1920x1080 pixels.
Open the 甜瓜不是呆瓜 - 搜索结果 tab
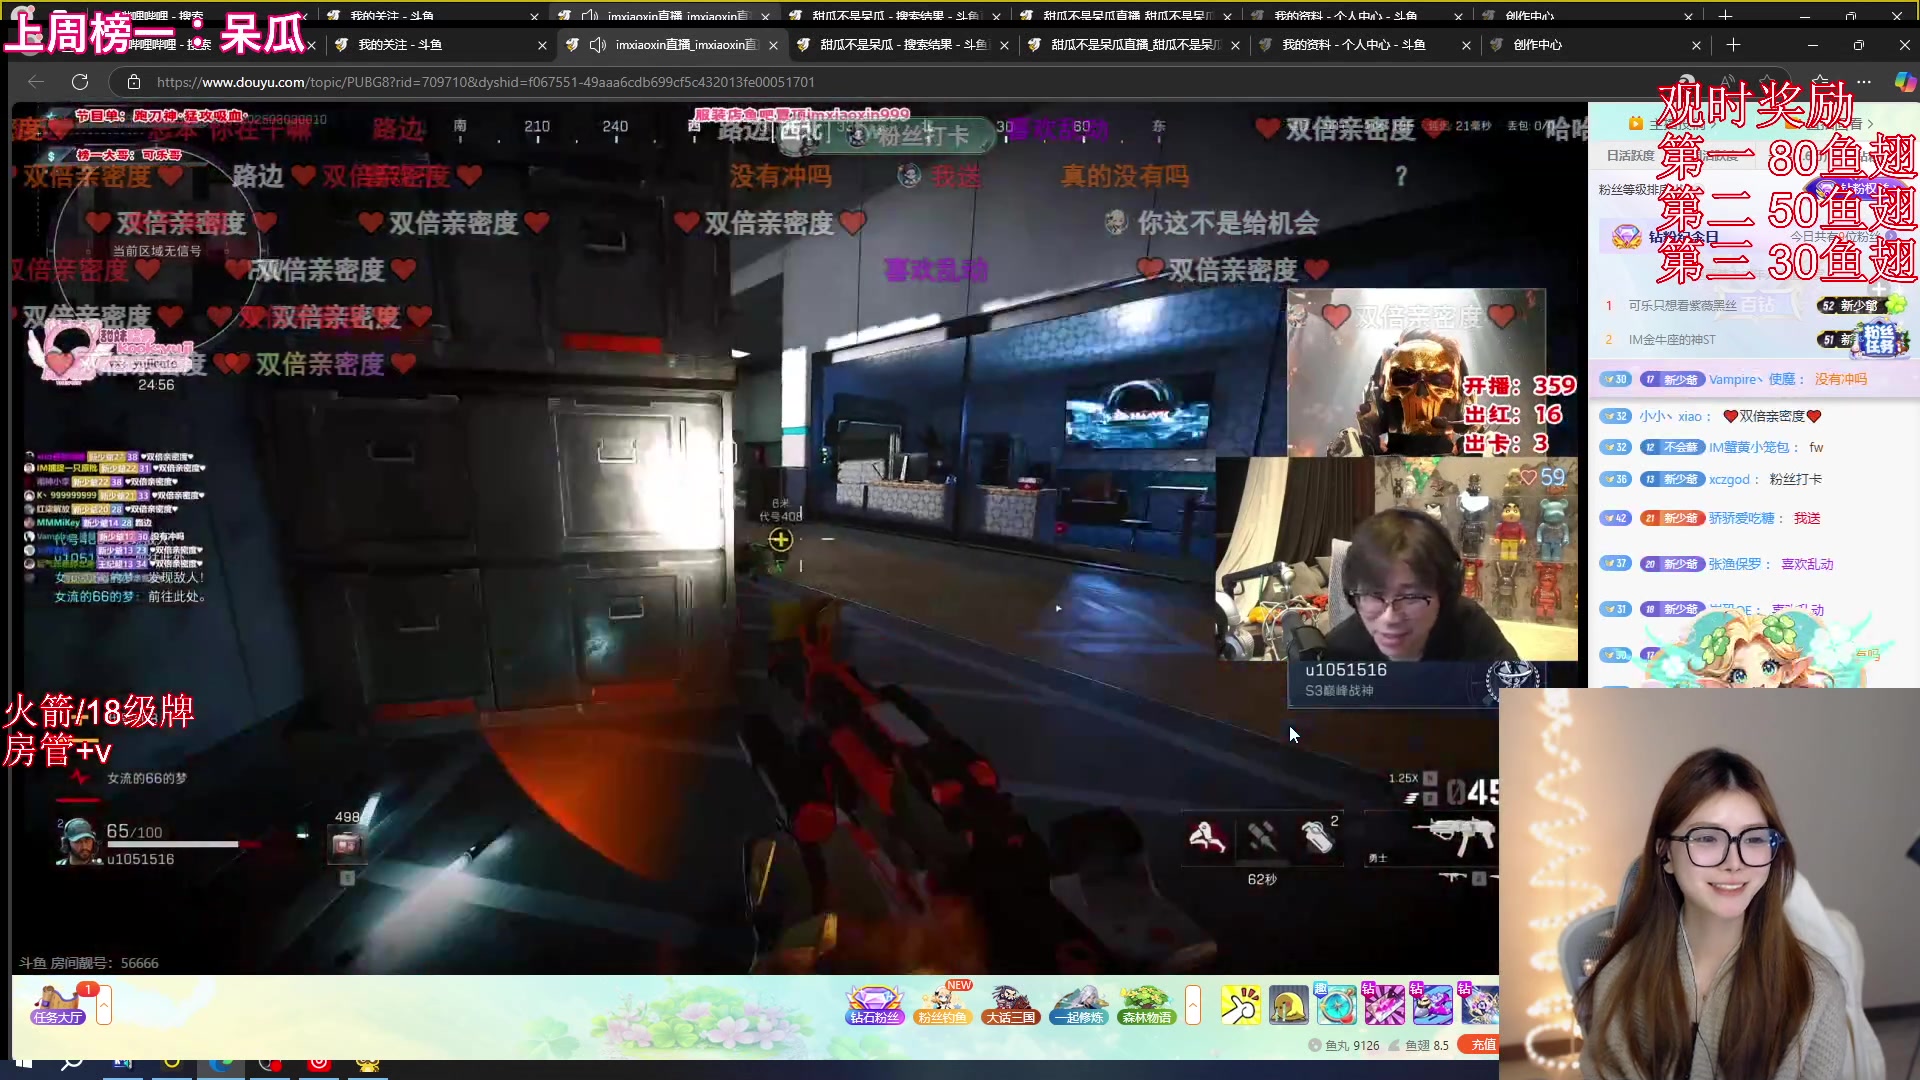coord(902,45)
